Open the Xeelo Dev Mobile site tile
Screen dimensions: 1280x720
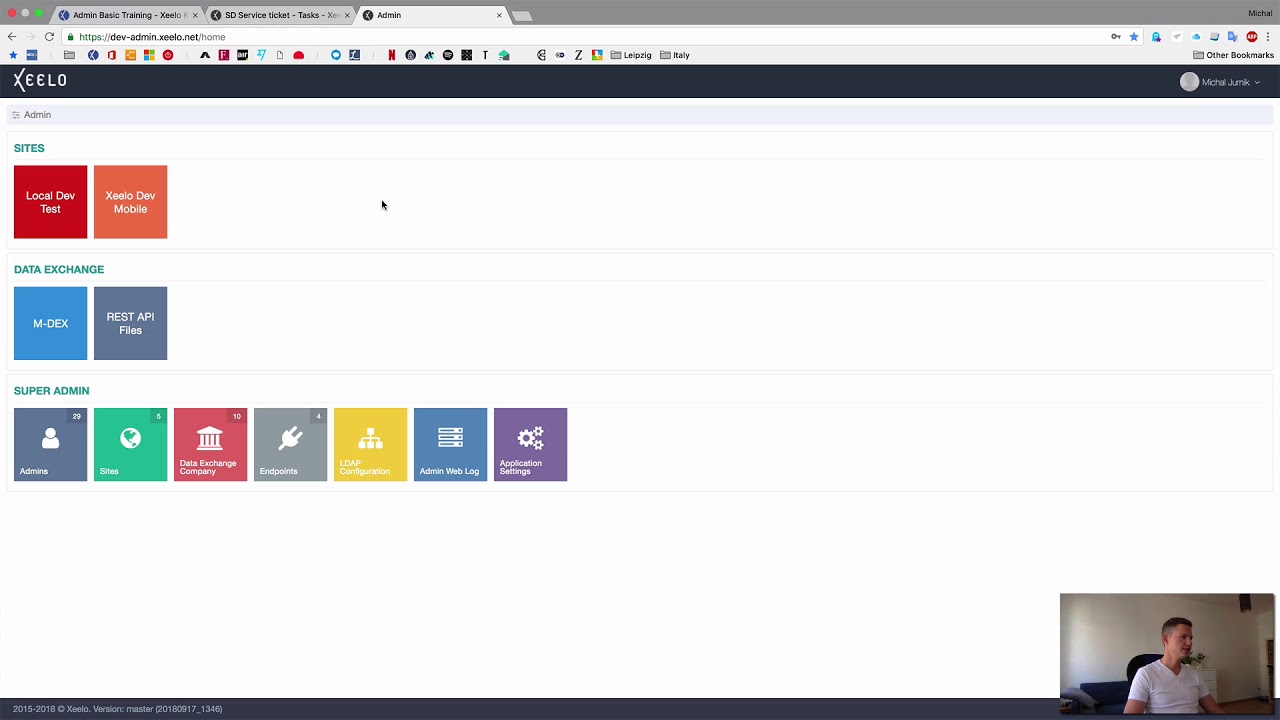[130, 202]
